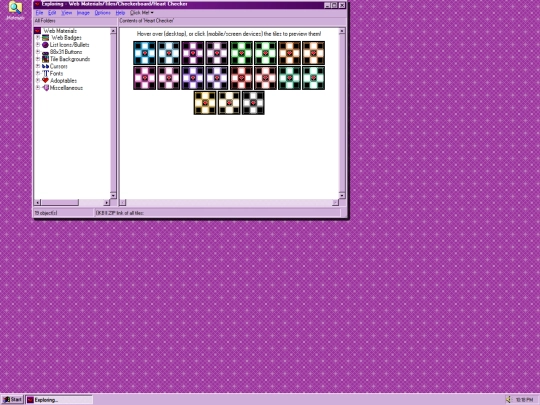Preview the cream heart checker tile

pyautogui.click(x=229, y=103)
